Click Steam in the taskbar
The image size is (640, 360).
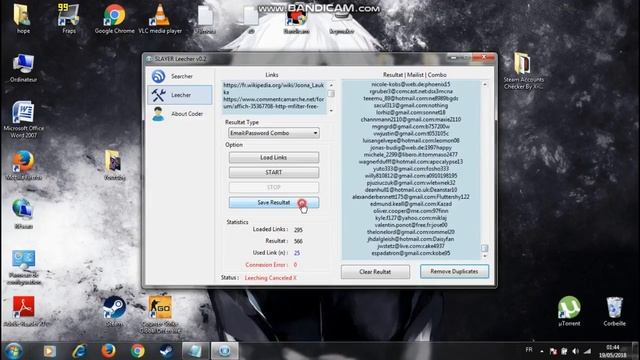[x=167, y=351]
